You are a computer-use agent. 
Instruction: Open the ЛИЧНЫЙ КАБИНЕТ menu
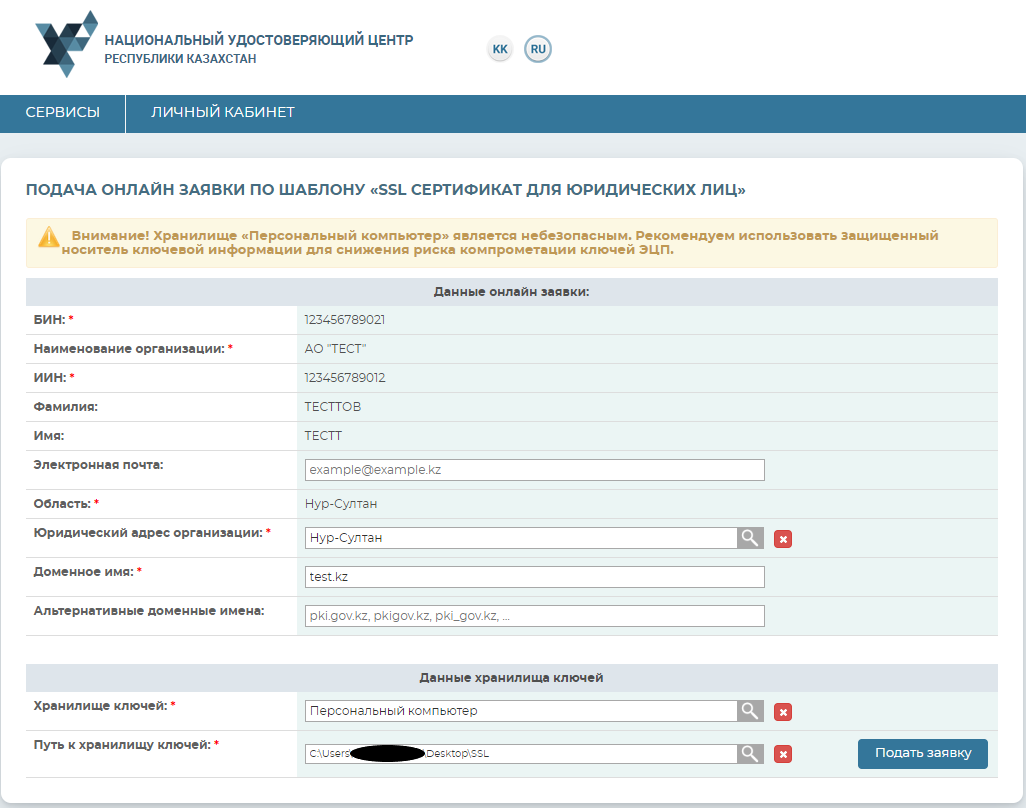pyautogui.click(x=222, y=113)
